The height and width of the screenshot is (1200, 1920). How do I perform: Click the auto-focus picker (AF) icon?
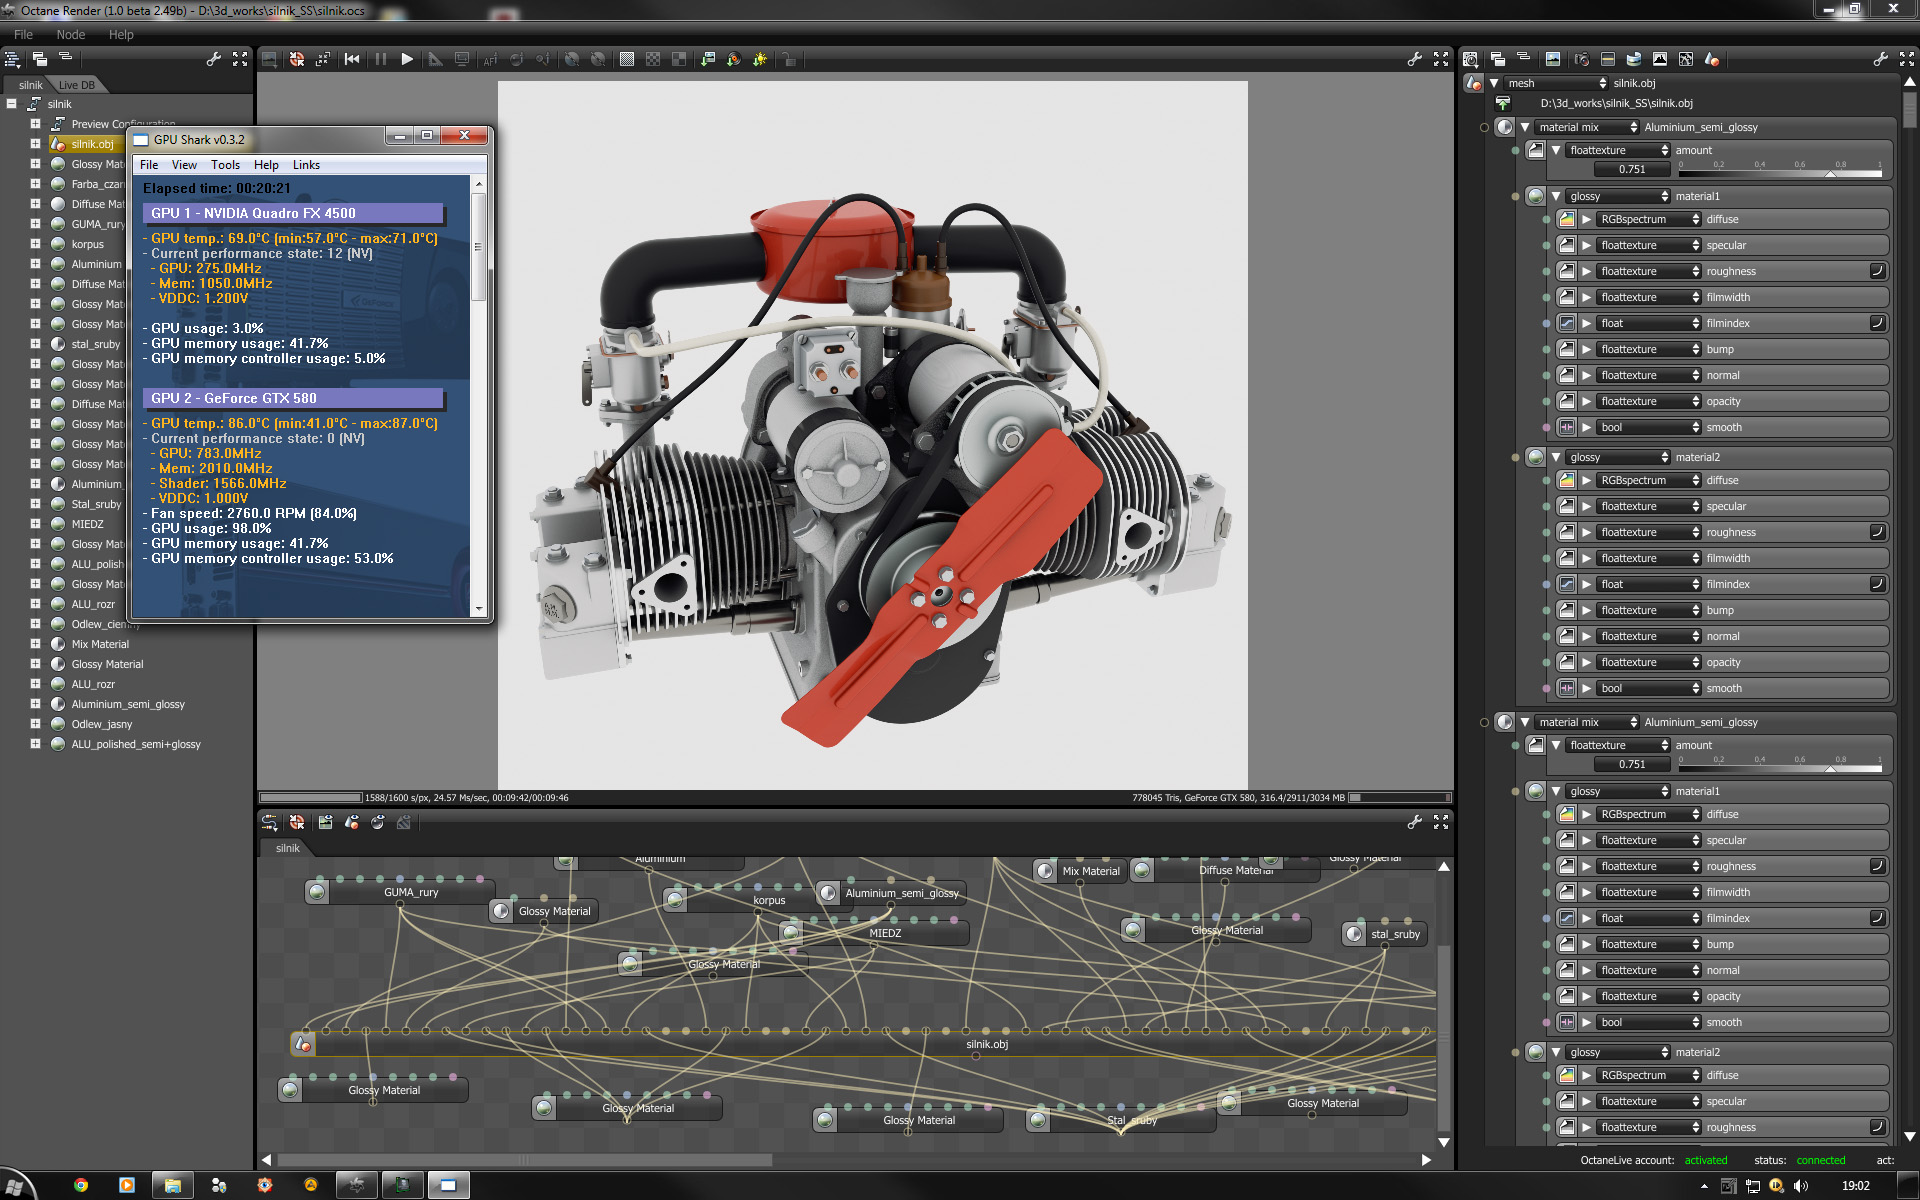coord(490,60)
